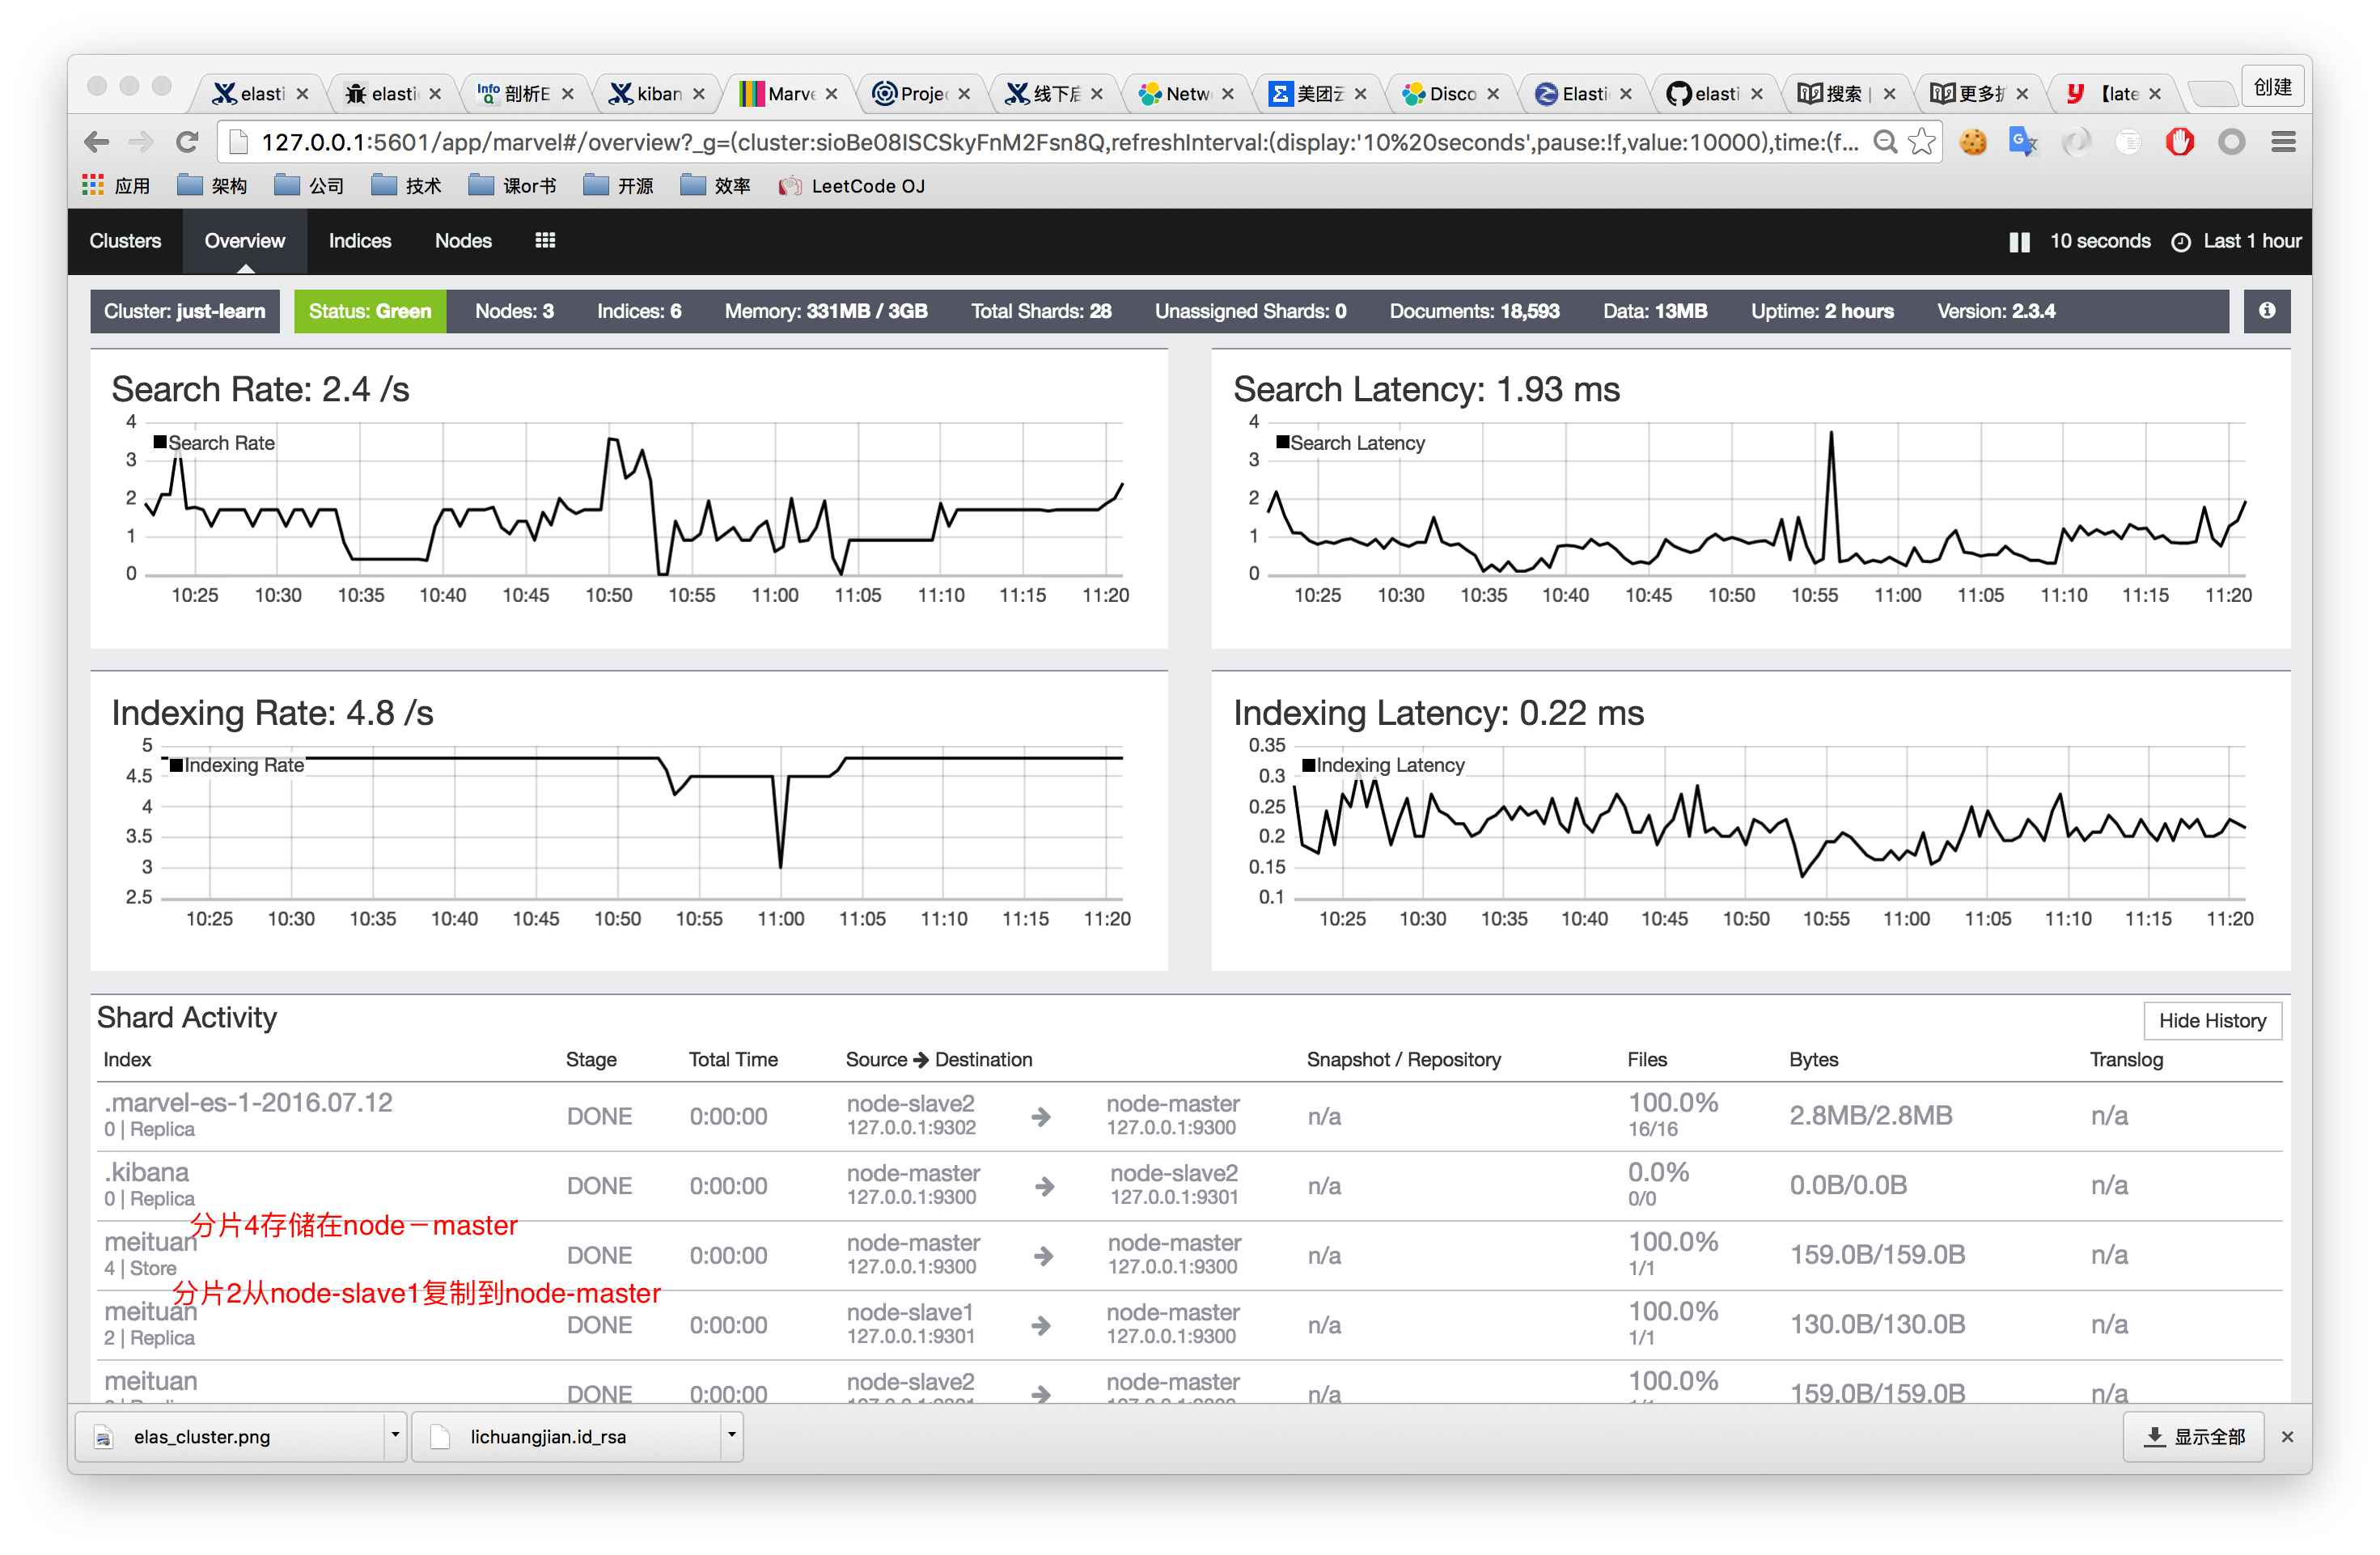Click Hide History button
The image size is (2380, 1555).
click(2212, 1020)
